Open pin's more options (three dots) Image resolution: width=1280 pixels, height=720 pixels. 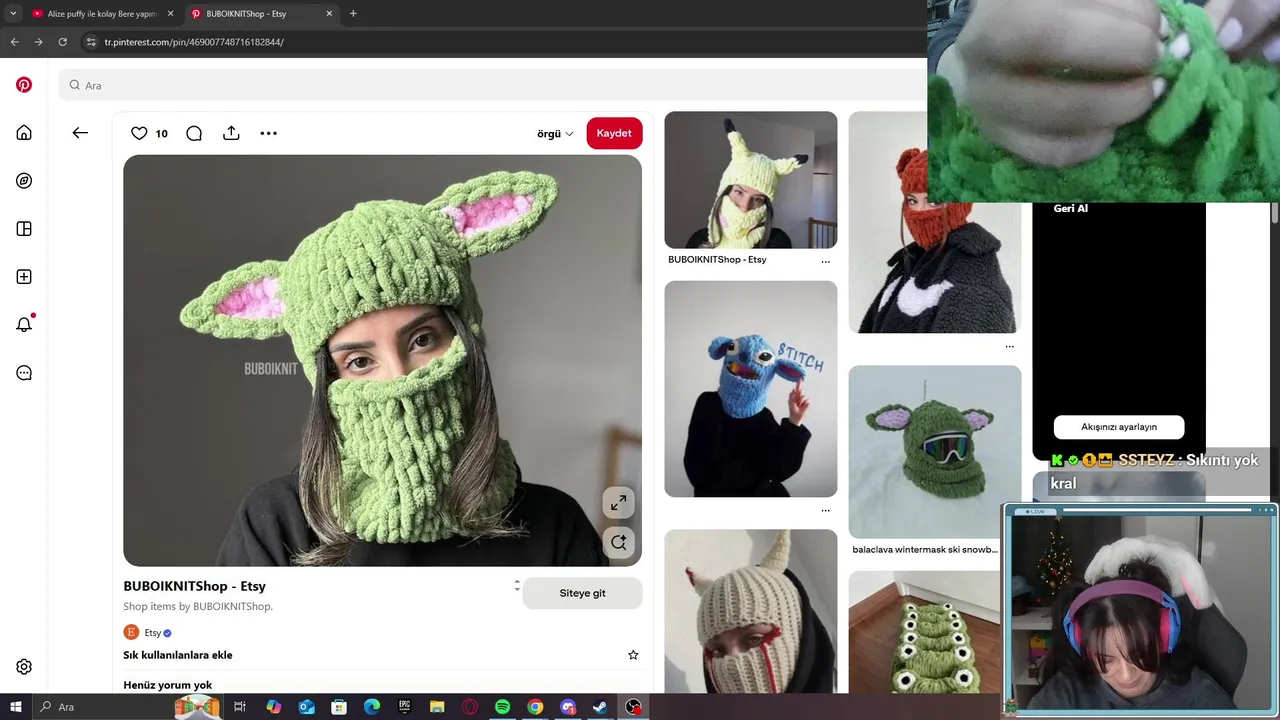coord(268,133)
